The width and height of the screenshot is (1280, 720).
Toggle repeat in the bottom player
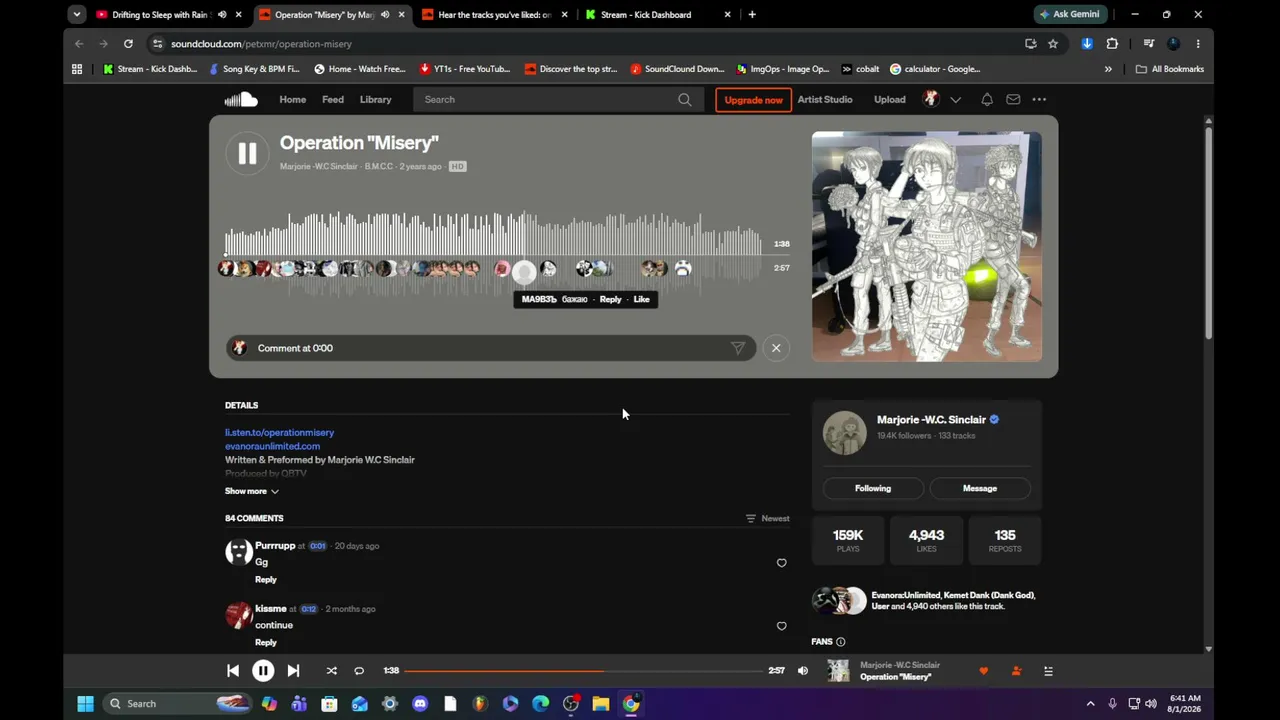359,671
